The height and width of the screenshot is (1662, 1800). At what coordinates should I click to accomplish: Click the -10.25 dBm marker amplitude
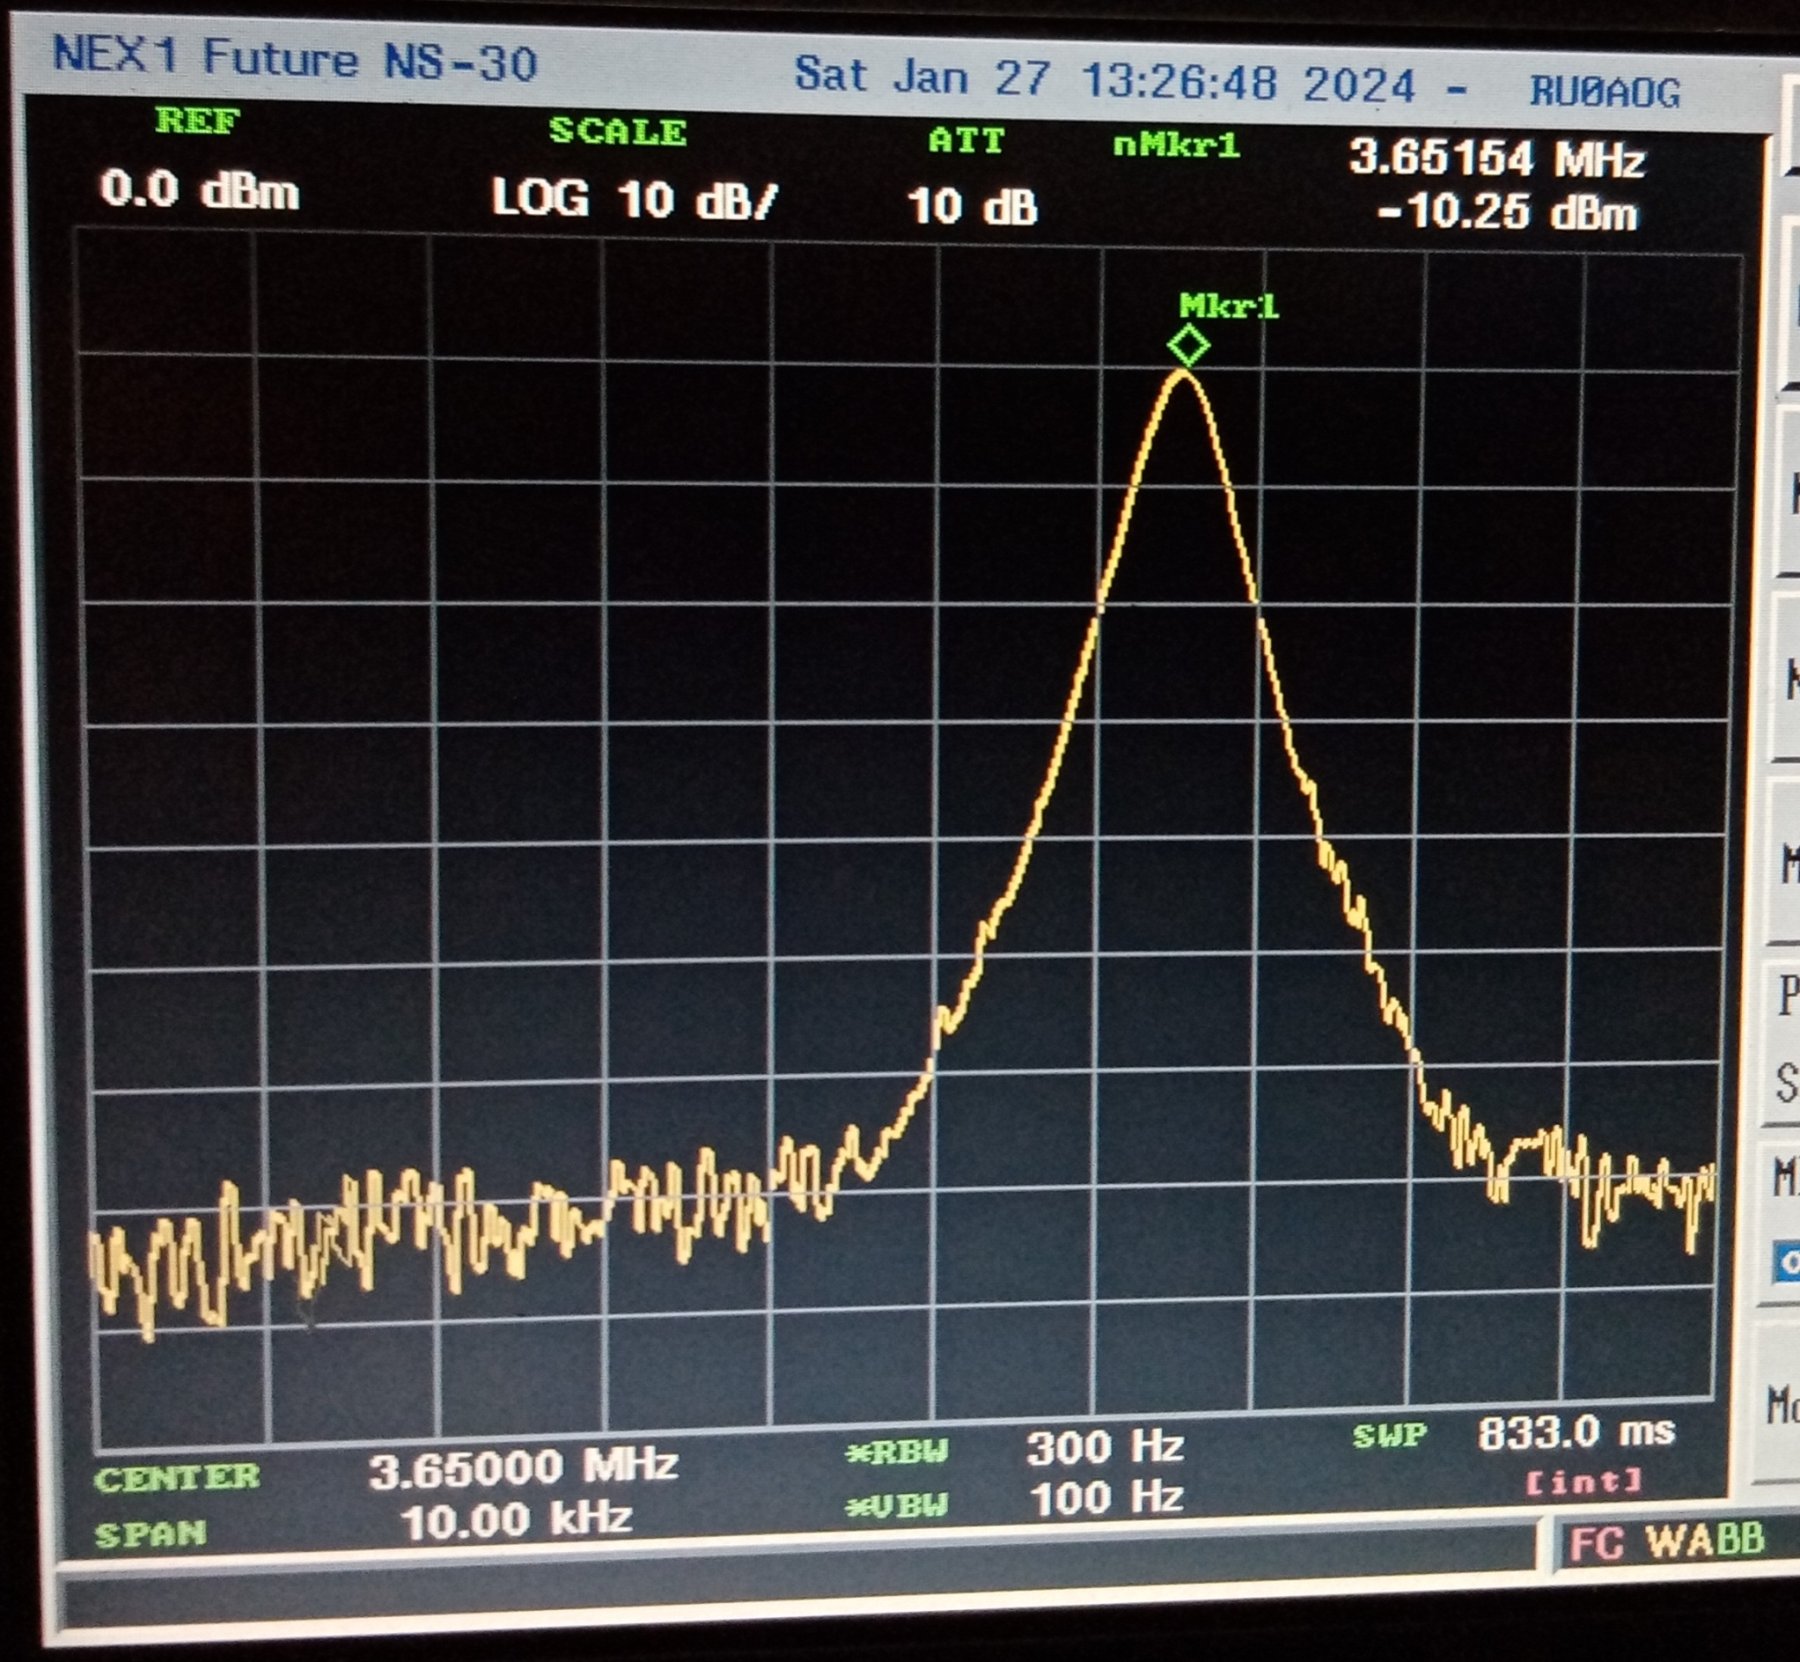[1506, 213]
